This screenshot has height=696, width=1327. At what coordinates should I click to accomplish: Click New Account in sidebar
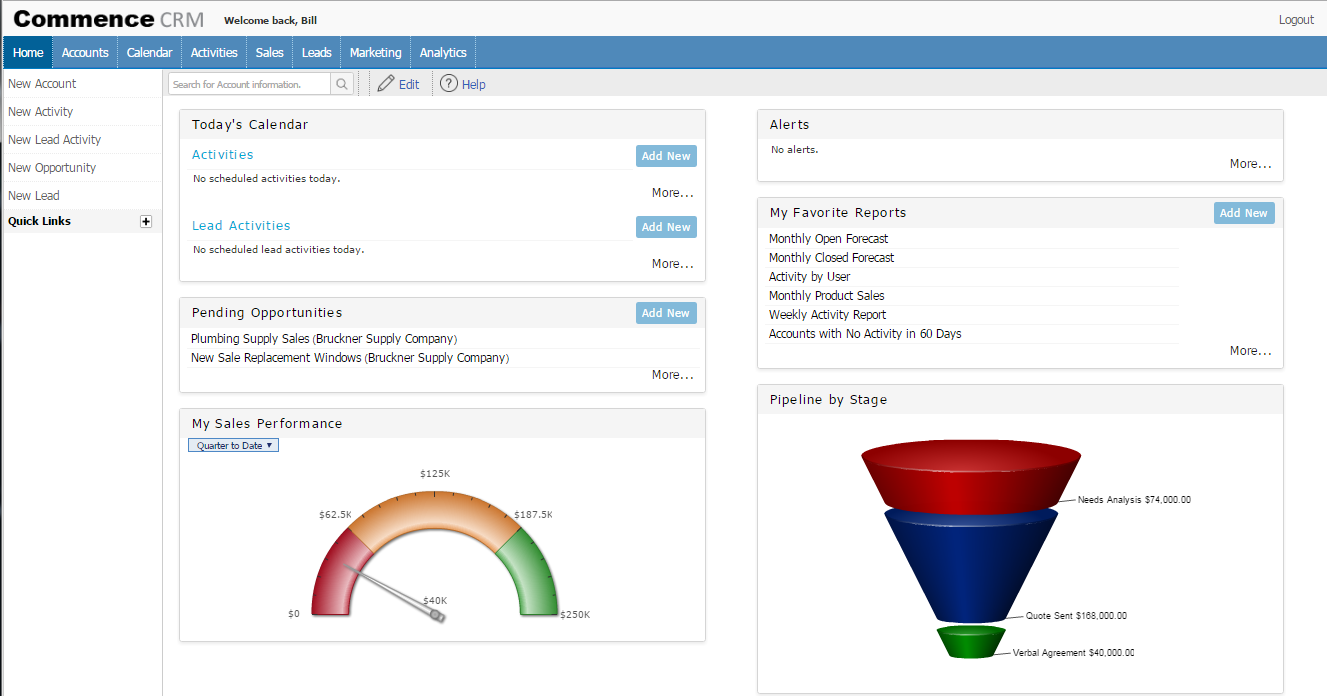tap(42, 84)
